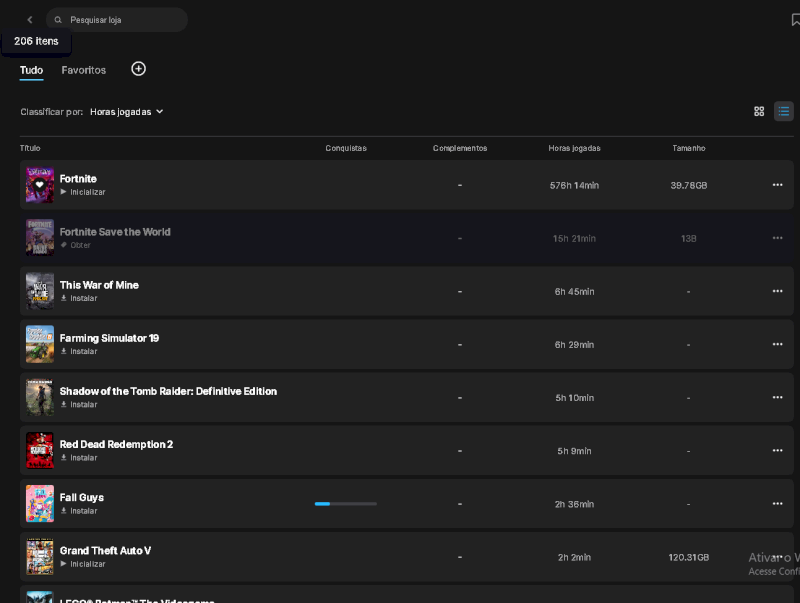Focus the Pesquisar loja search field
800x603 pixels.
click(117, 20)
